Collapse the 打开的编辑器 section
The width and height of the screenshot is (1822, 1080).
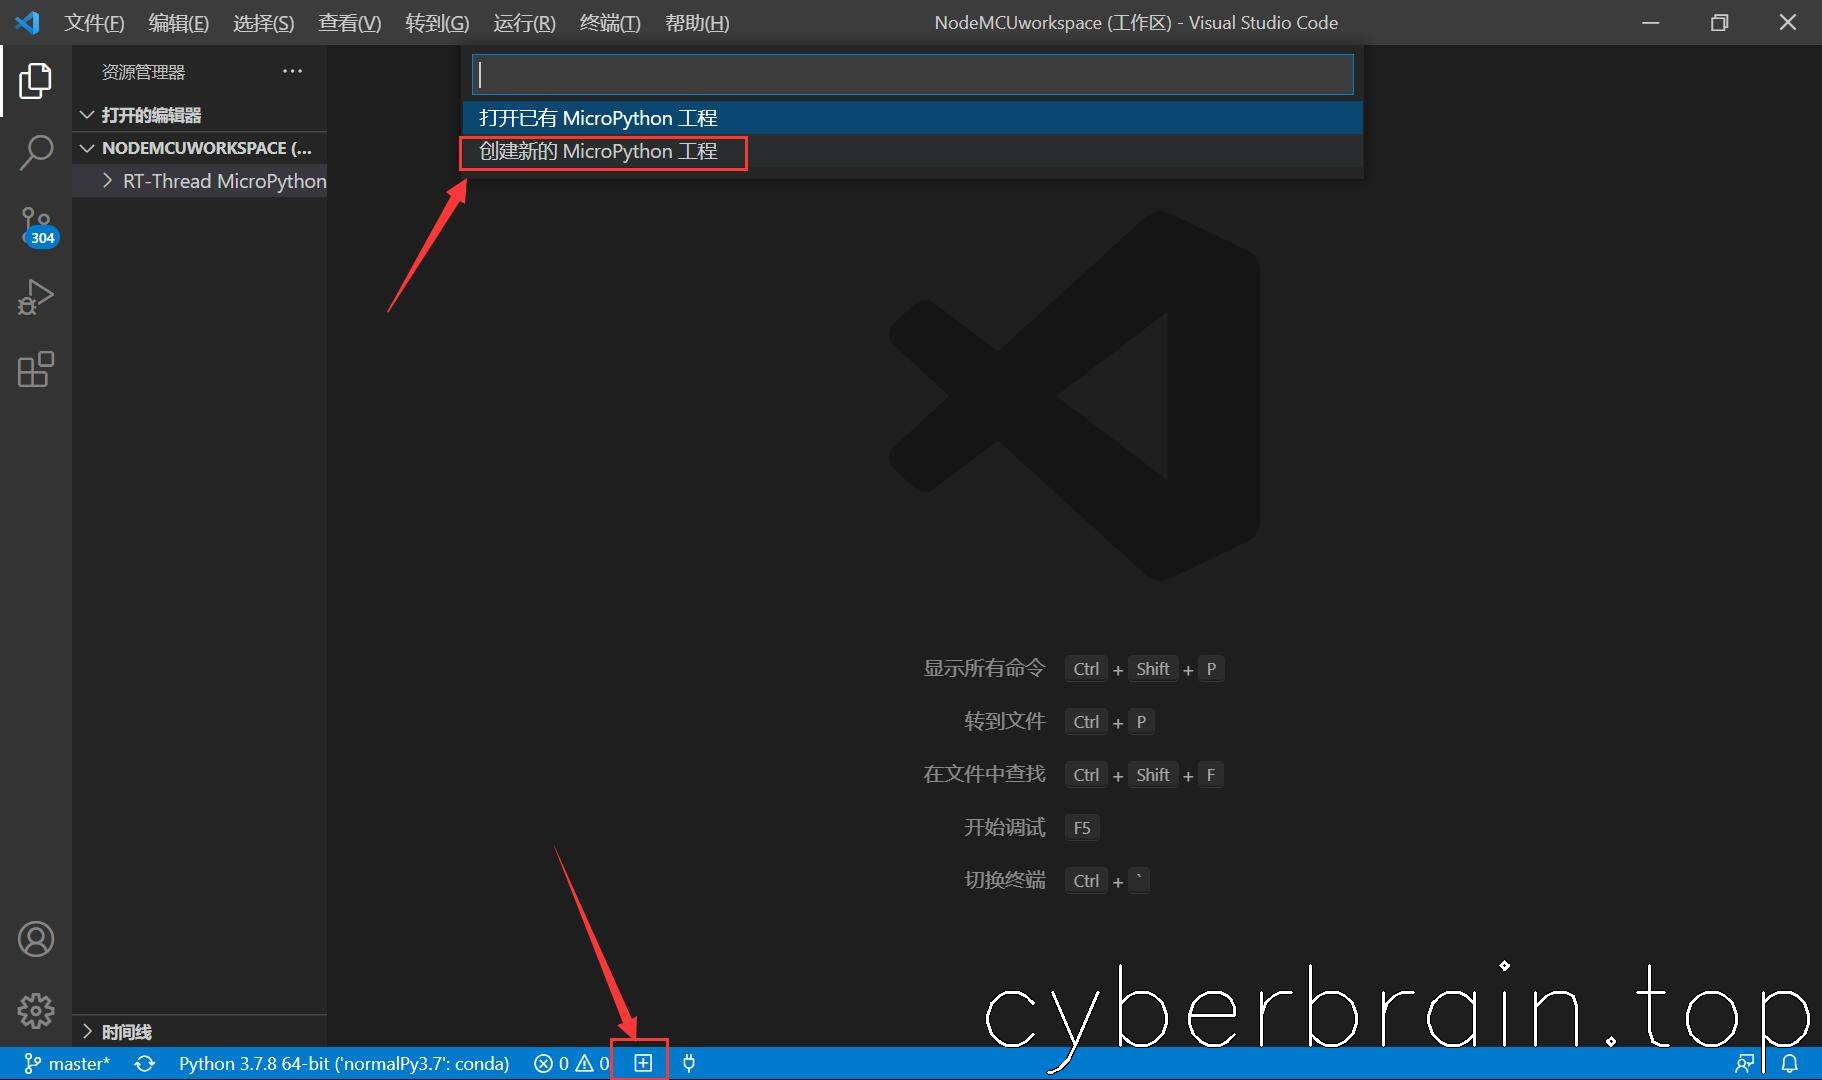(x=200, y=115)
